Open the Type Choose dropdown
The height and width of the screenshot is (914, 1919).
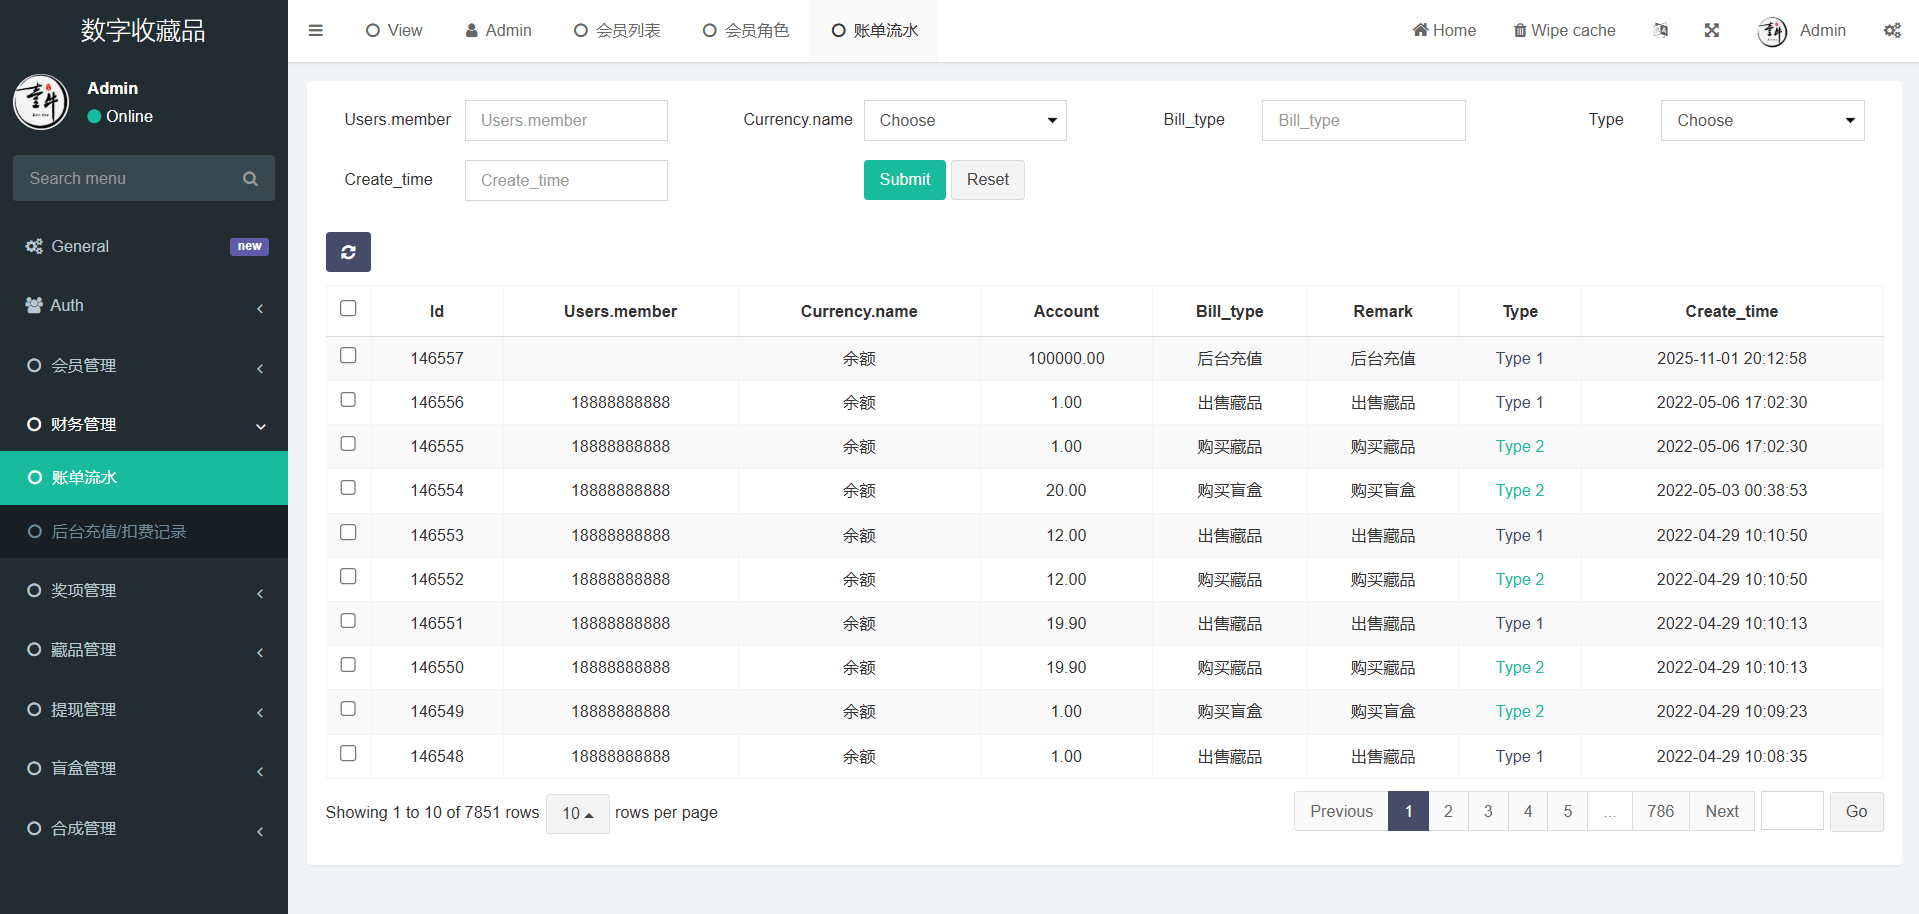[x=1762, y=120]
